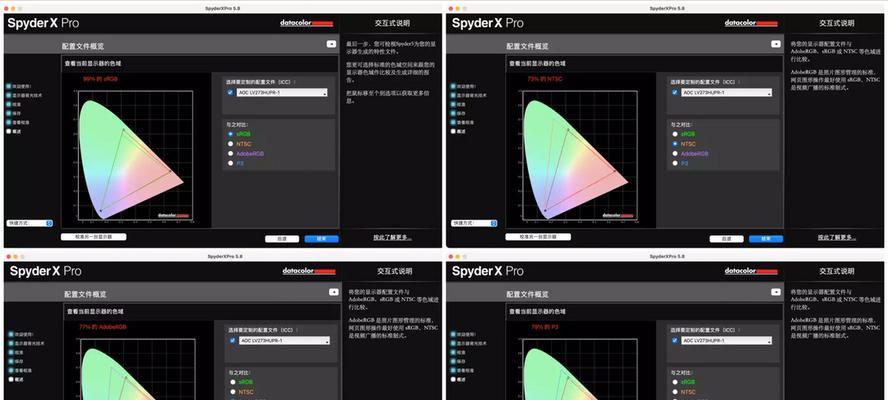Click 欢迎使用 step icon in 73% NTSC window

(453, 86)
